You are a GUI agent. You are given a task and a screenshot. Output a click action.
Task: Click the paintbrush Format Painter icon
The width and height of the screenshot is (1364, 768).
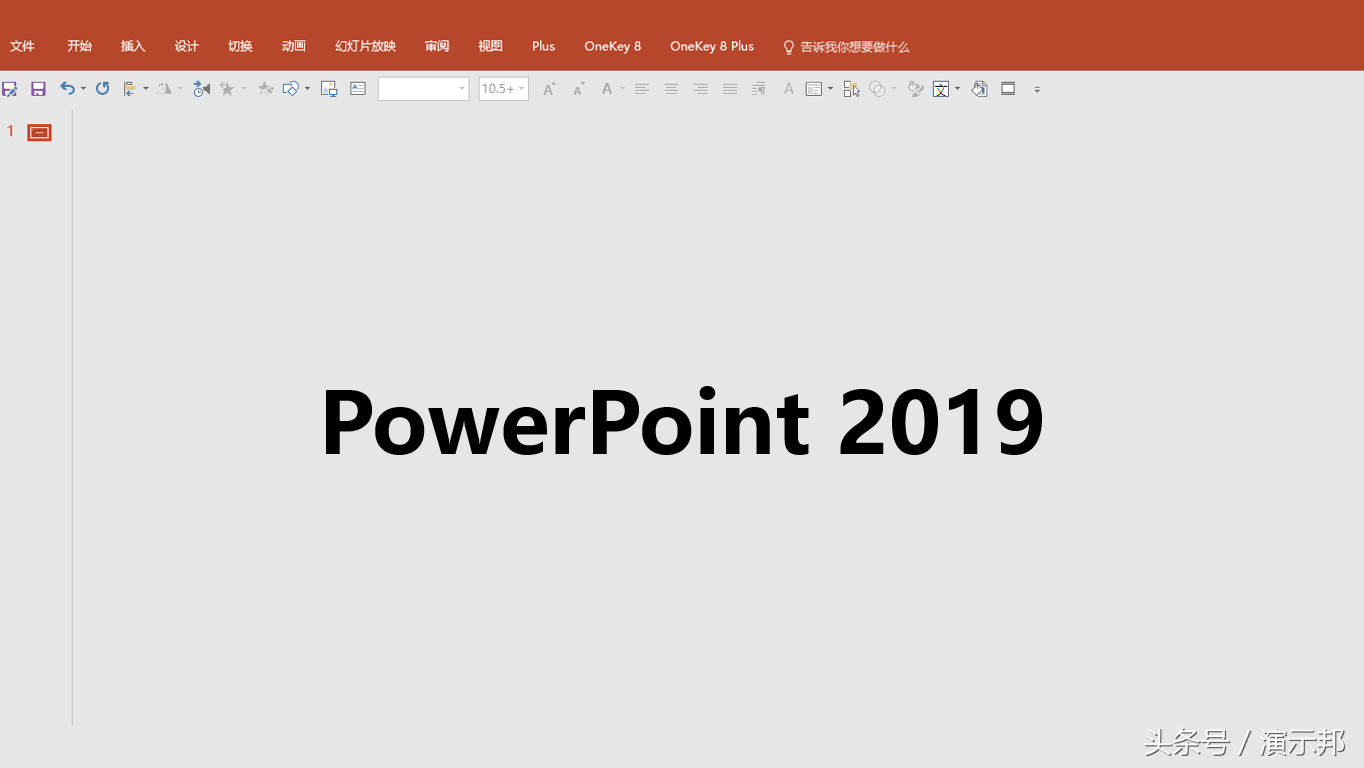(915, 89)
